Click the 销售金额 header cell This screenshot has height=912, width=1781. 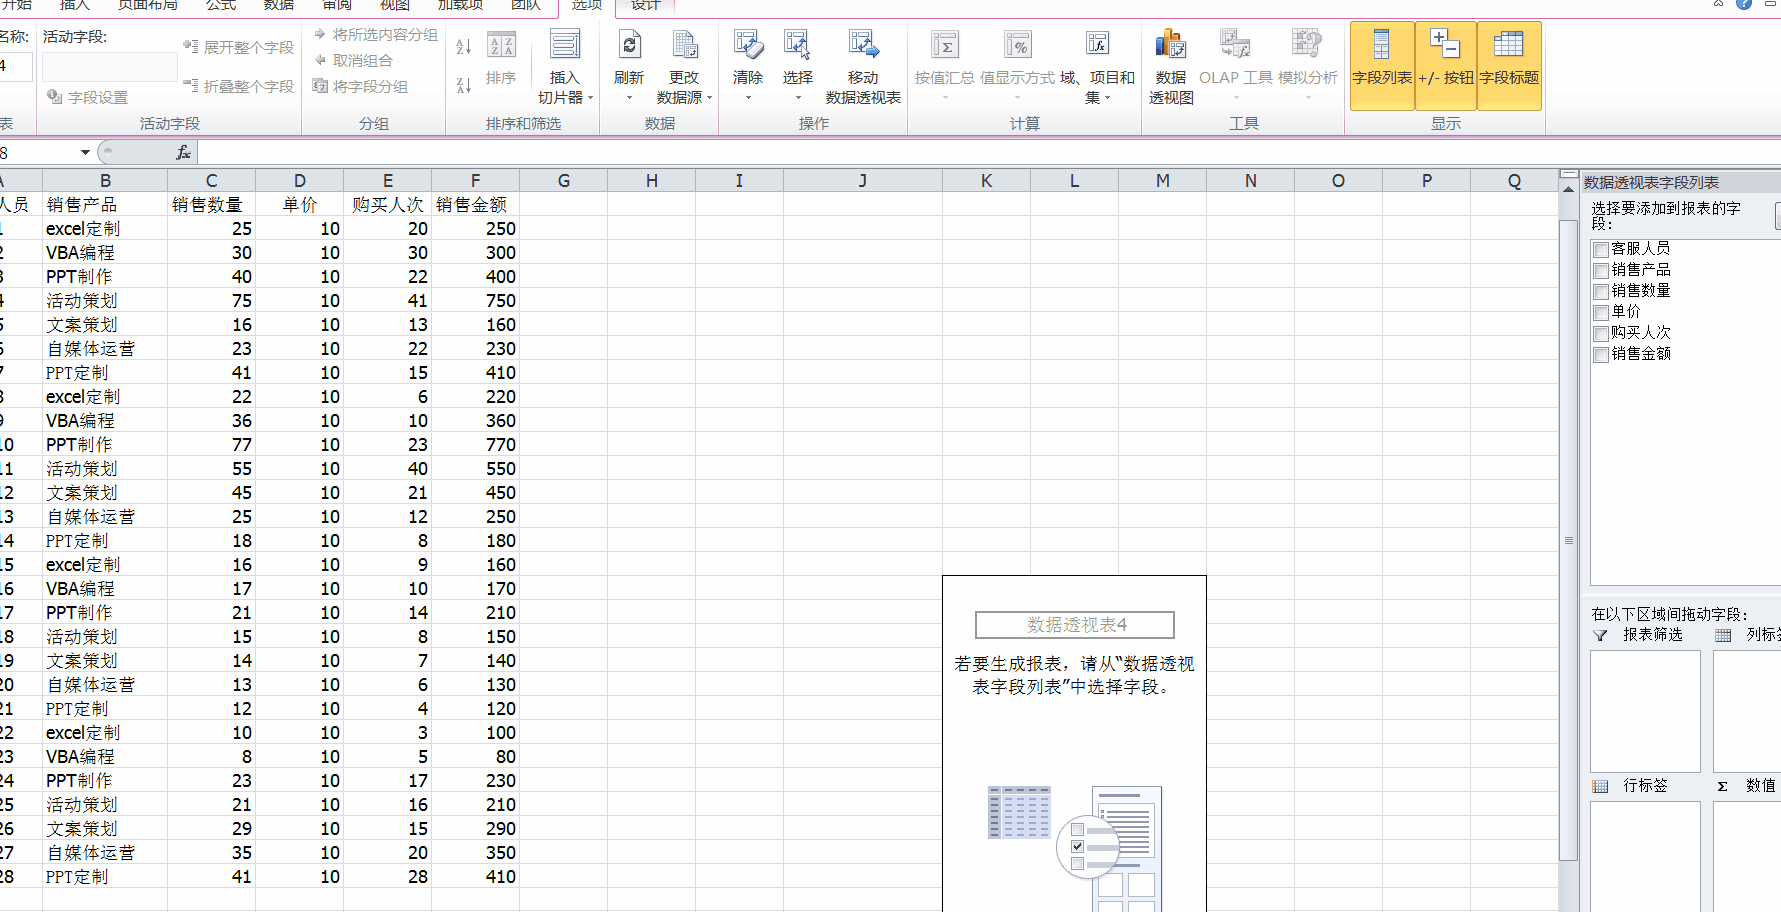pyautogui.click(x=475, y=204)
